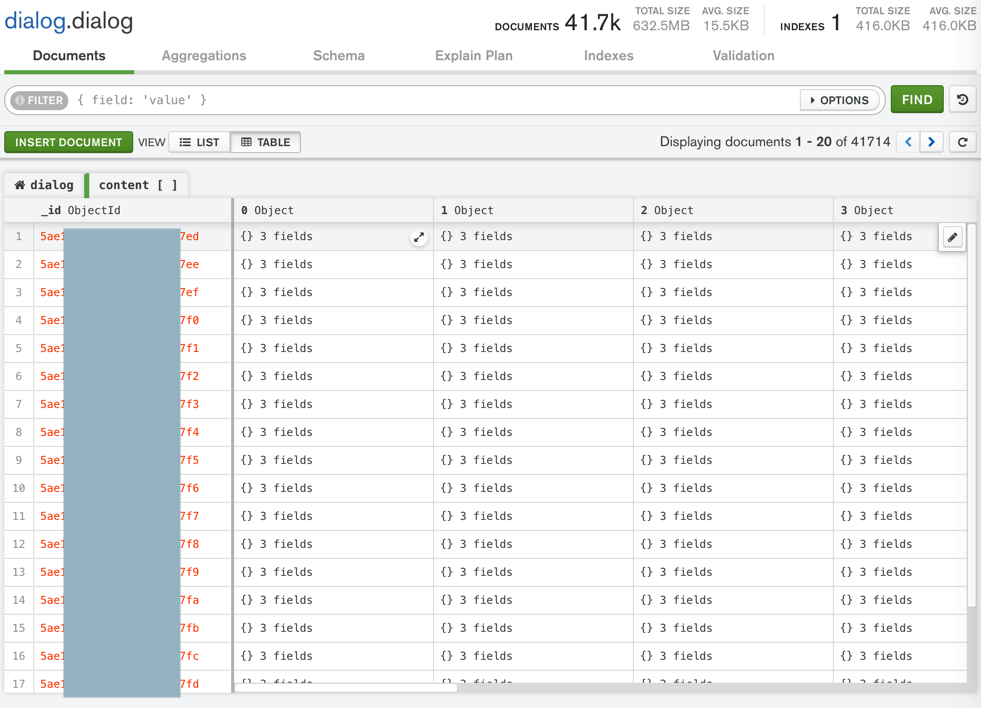This screenshot has height=708, width=981.
Task: Click 0 Object cell in row 11
Action: tap(333, 516)
